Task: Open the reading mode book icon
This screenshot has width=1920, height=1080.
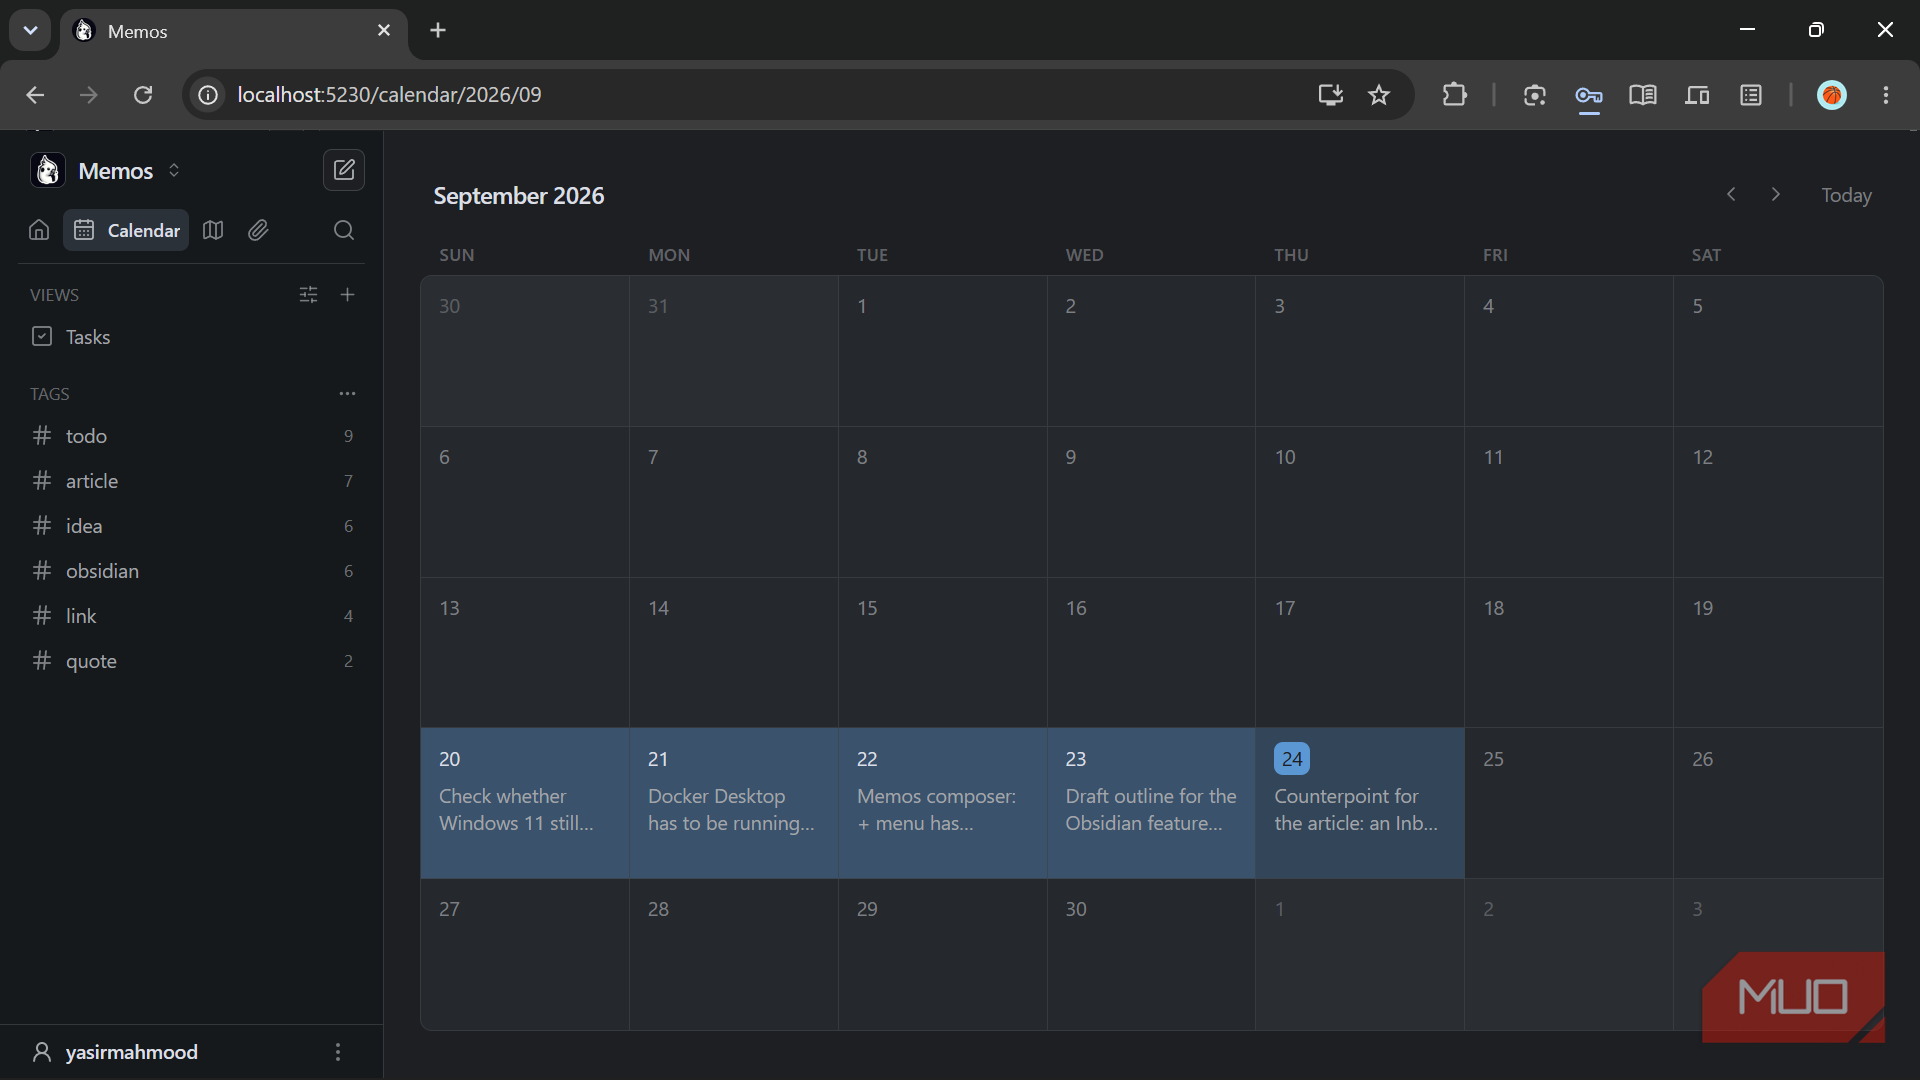Action: click(1643, 94)
